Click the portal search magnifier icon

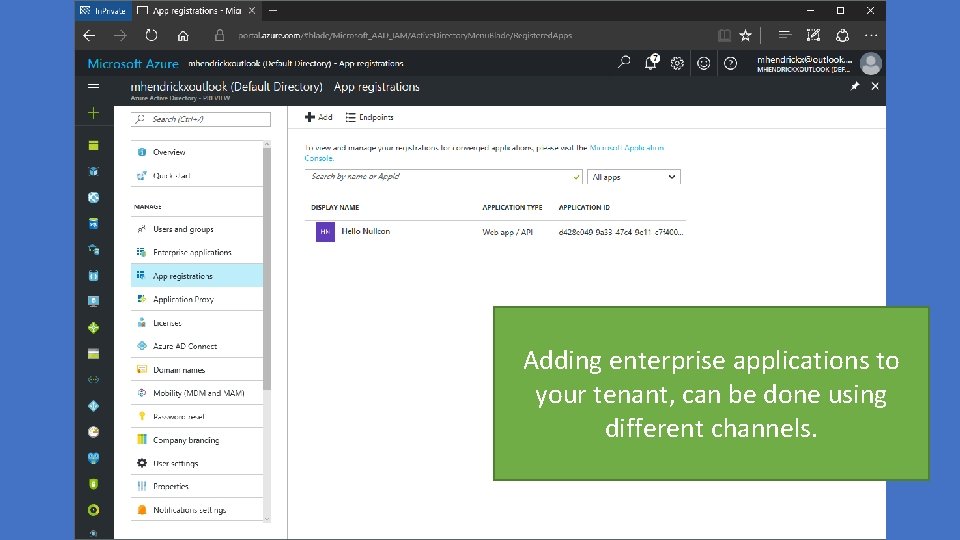[624, 62]
